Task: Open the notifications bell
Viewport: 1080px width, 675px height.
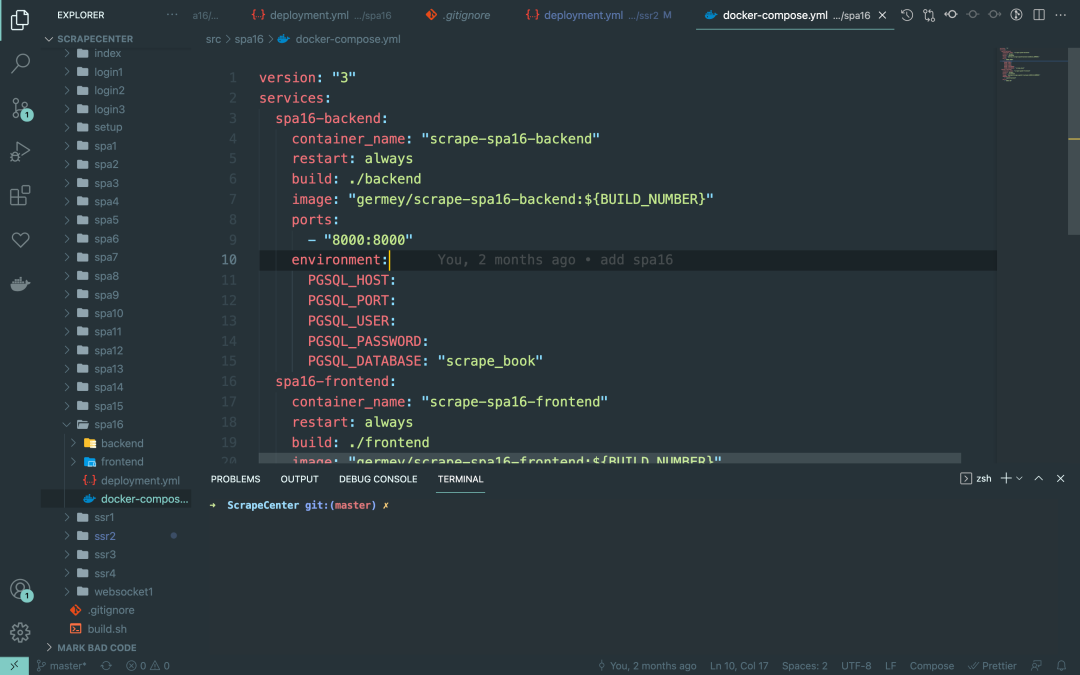Action: 1060,664
